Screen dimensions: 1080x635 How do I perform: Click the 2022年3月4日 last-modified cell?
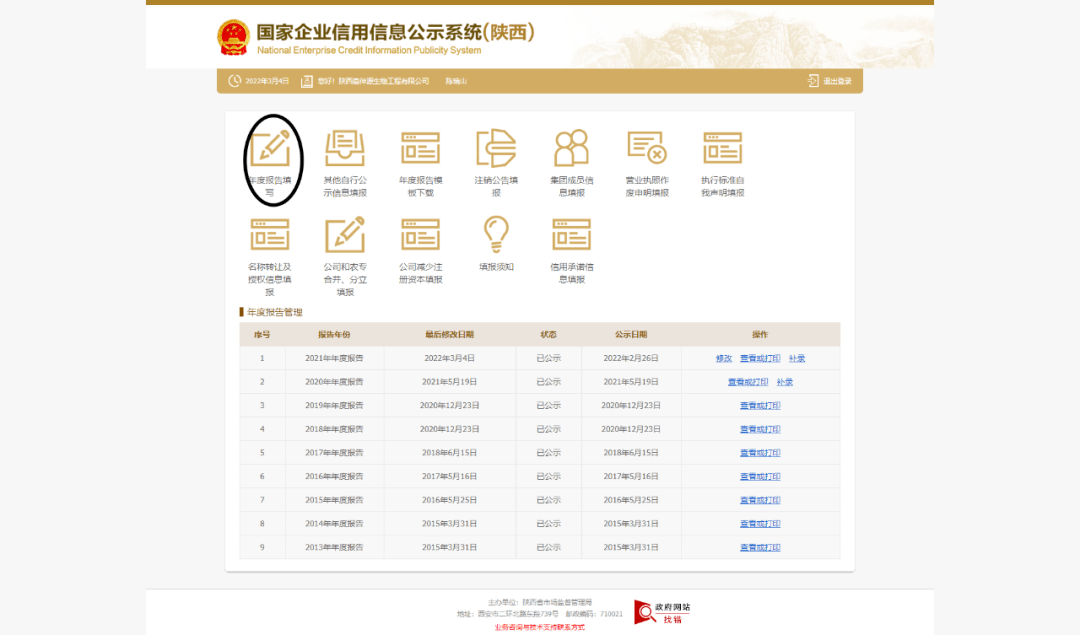449,358
